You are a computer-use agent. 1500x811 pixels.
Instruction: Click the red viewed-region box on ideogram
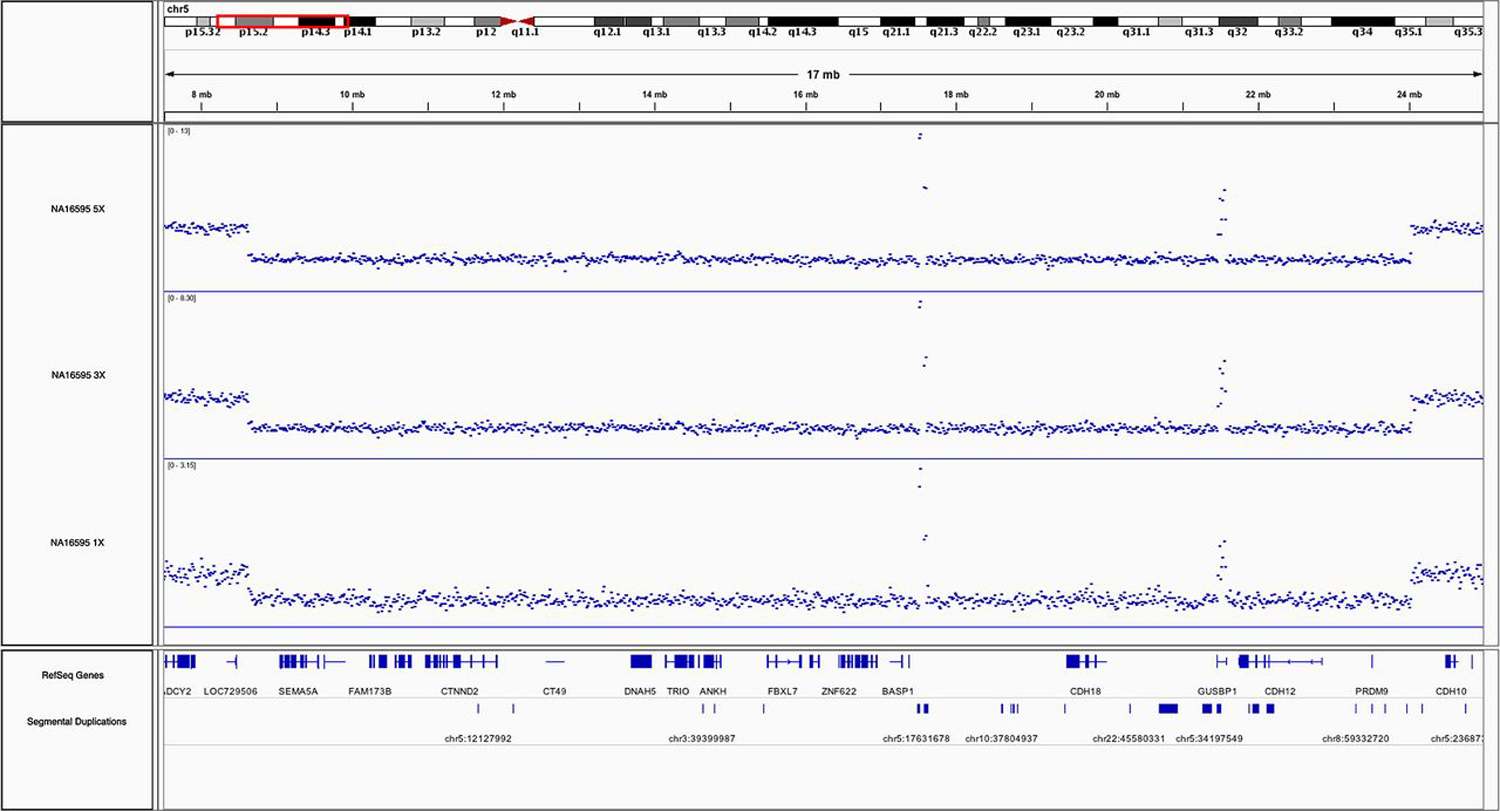coord(282,21)
